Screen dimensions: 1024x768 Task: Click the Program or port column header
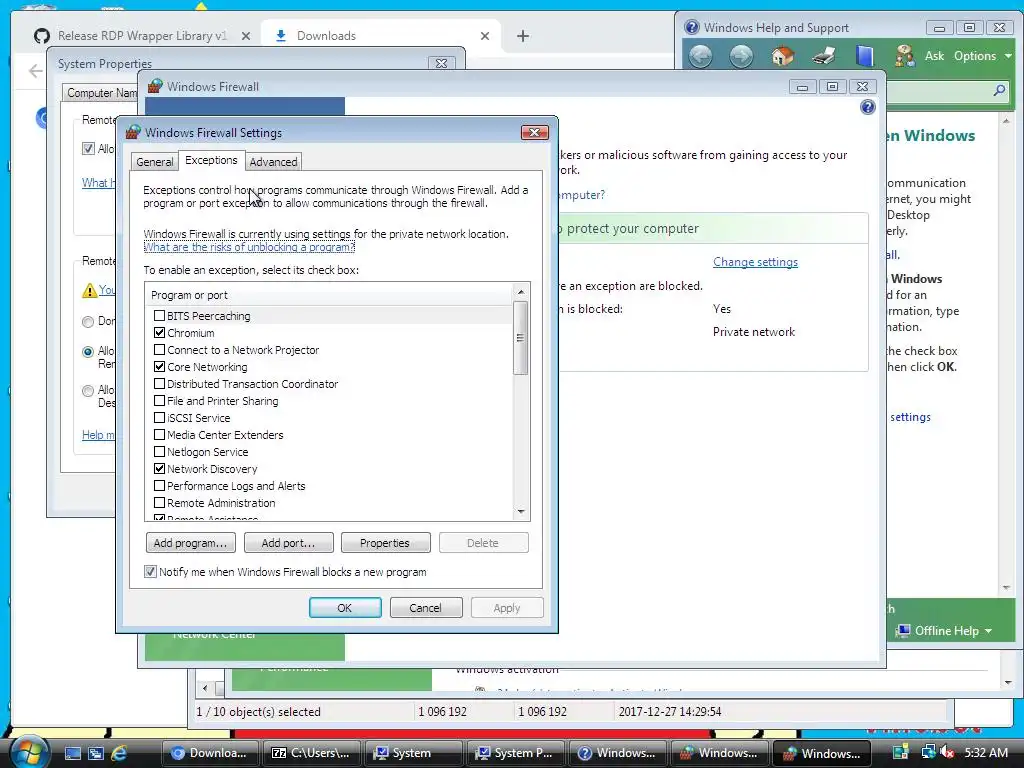pos(330,295)
